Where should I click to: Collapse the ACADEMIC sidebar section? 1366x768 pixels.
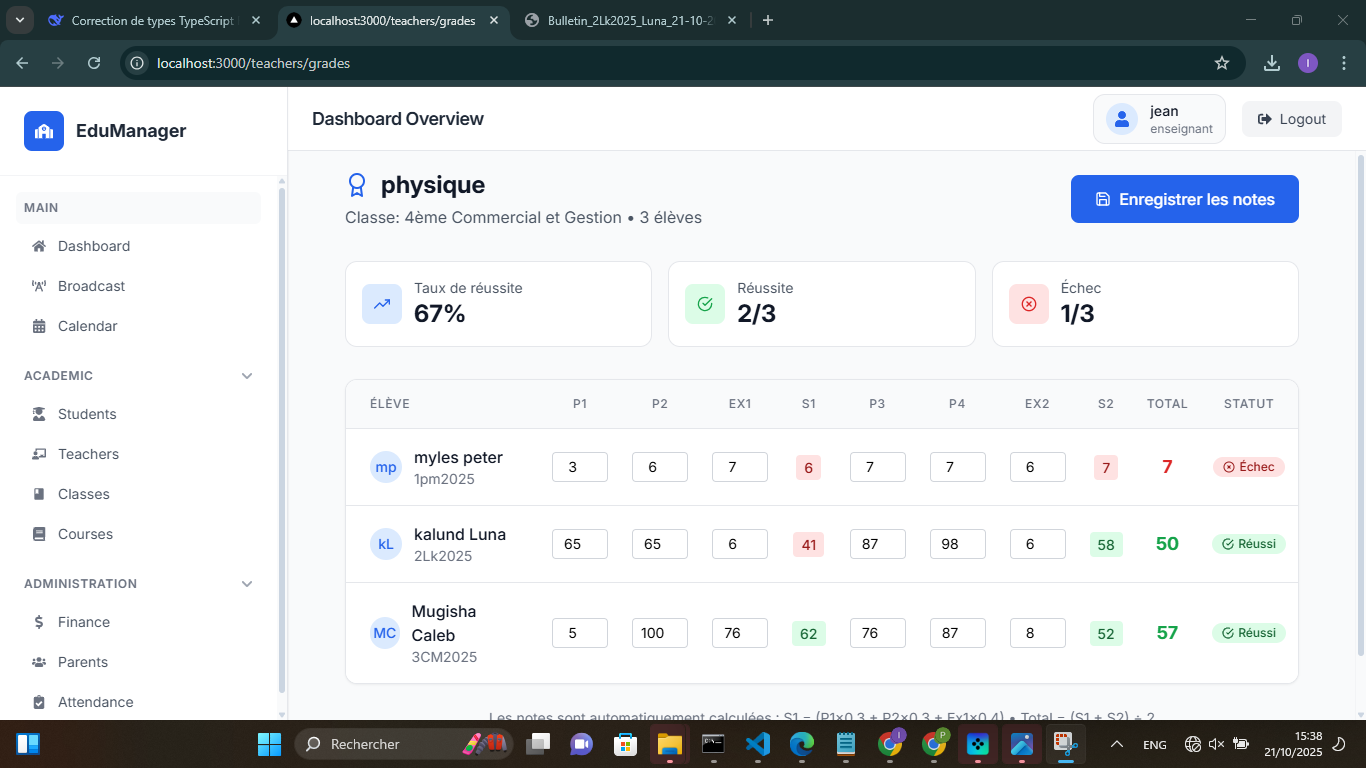(x=247, y=376)
